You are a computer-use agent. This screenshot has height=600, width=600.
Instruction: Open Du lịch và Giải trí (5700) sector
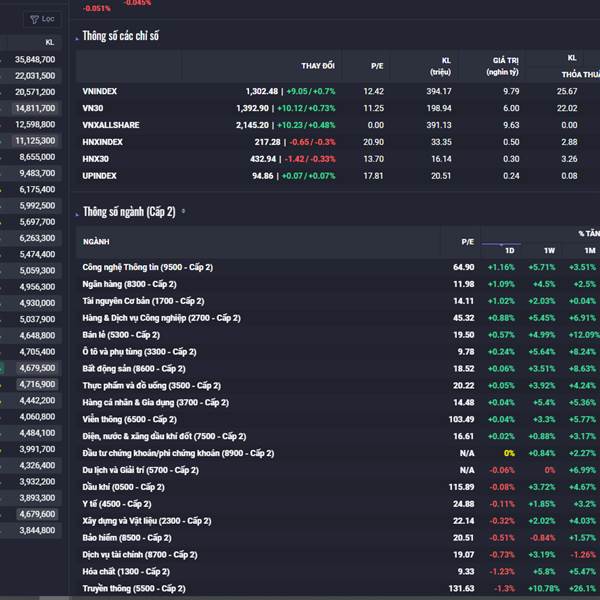click(x=140, y=470)
